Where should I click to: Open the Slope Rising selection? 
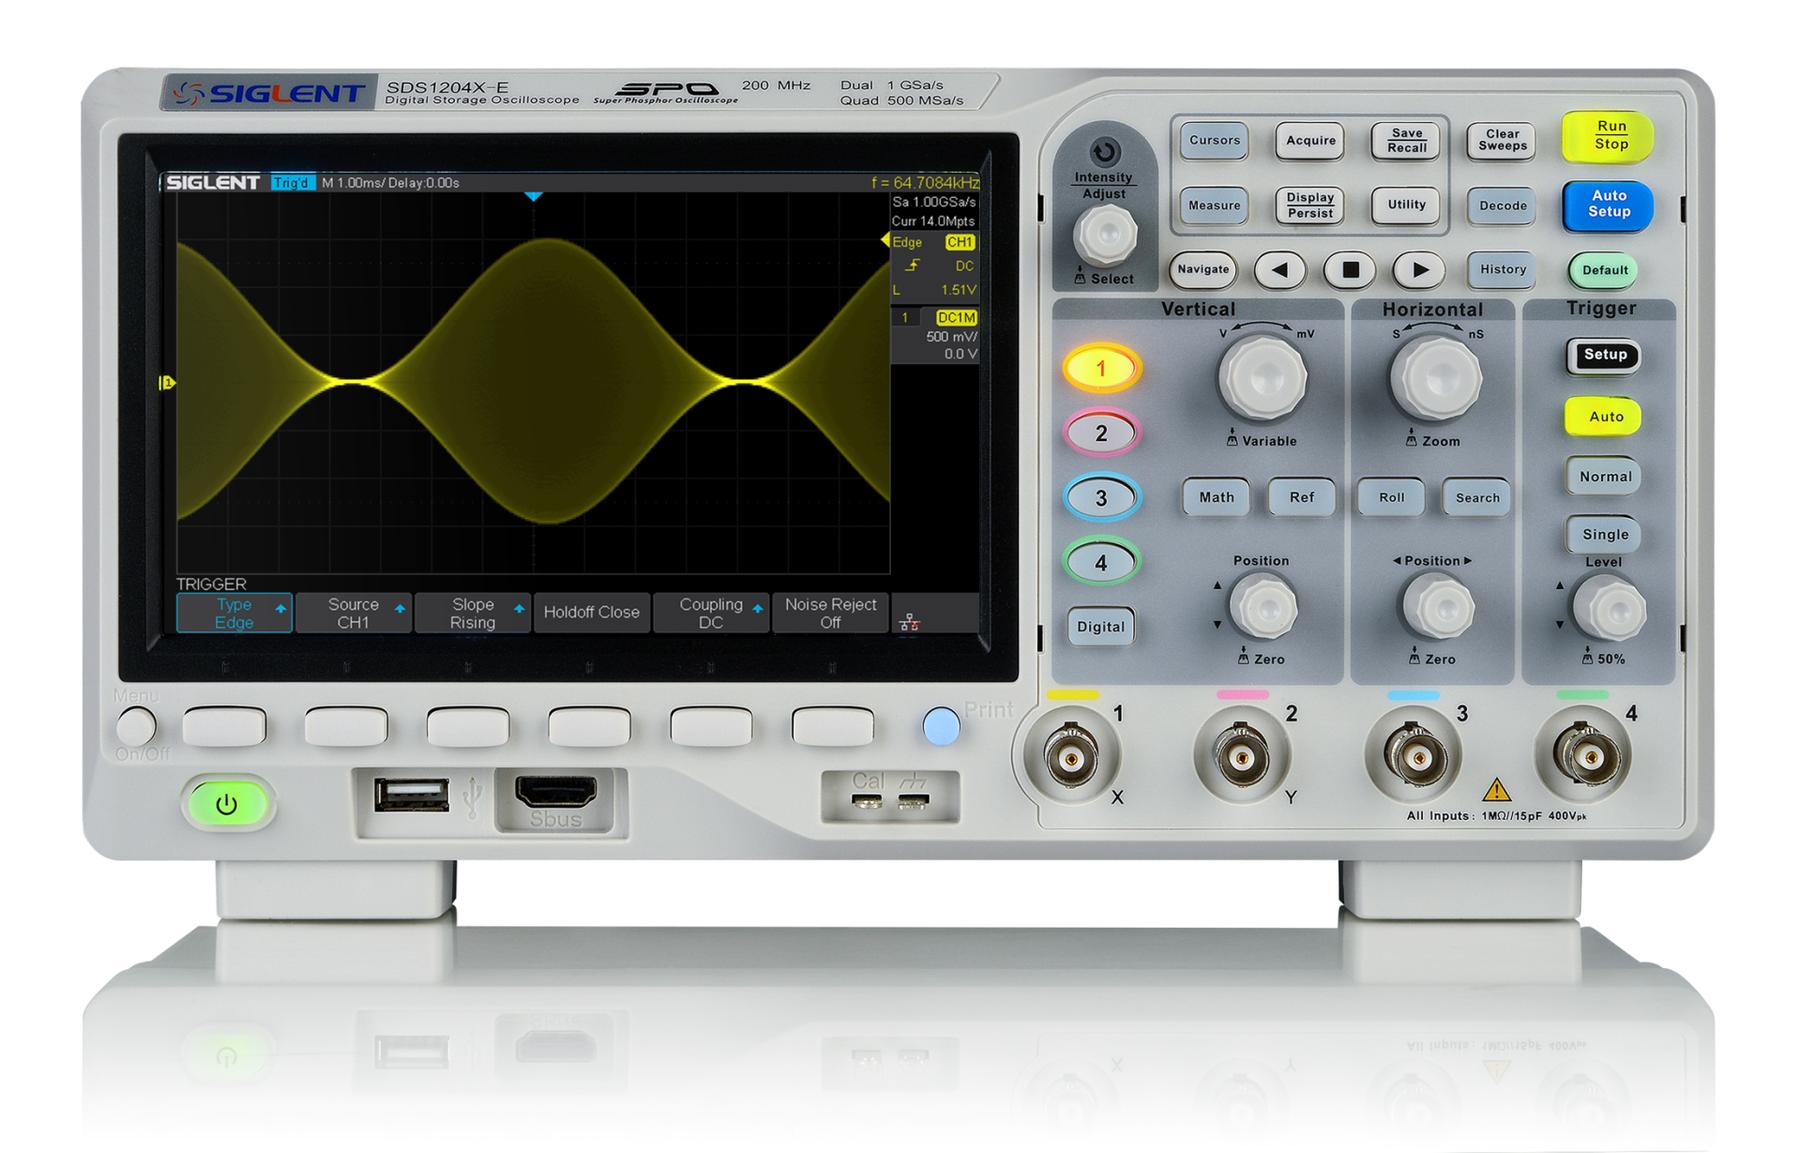[x=471, y=612]
